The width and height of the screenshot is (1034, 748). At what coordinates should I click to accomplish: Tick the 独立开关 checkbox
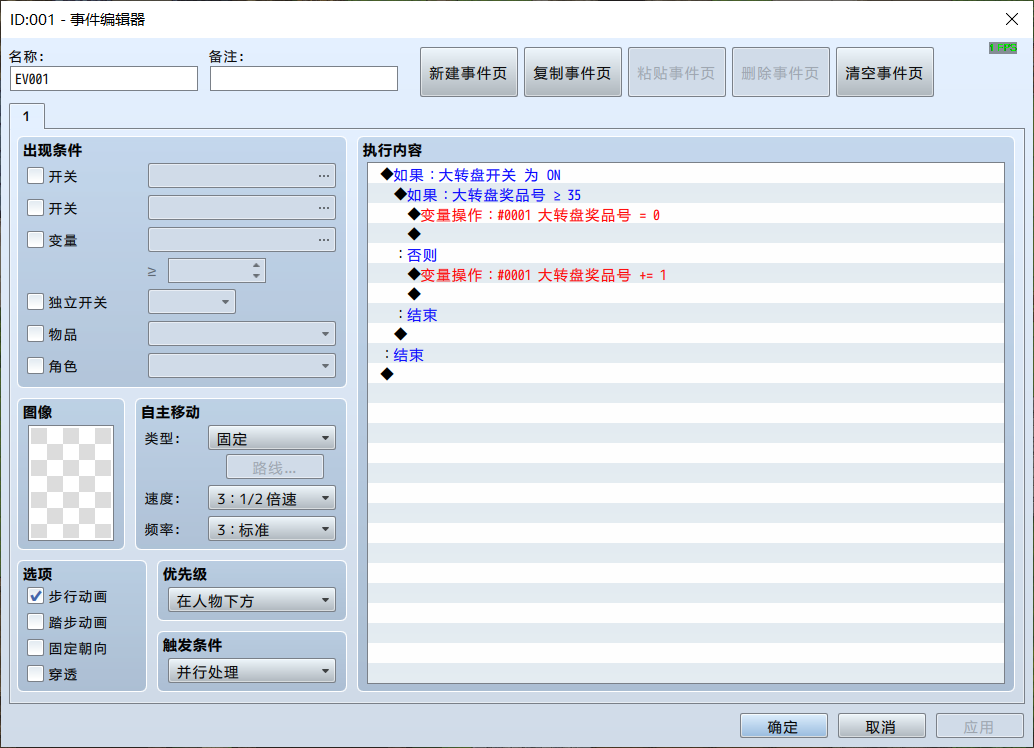tap(36, 302)
